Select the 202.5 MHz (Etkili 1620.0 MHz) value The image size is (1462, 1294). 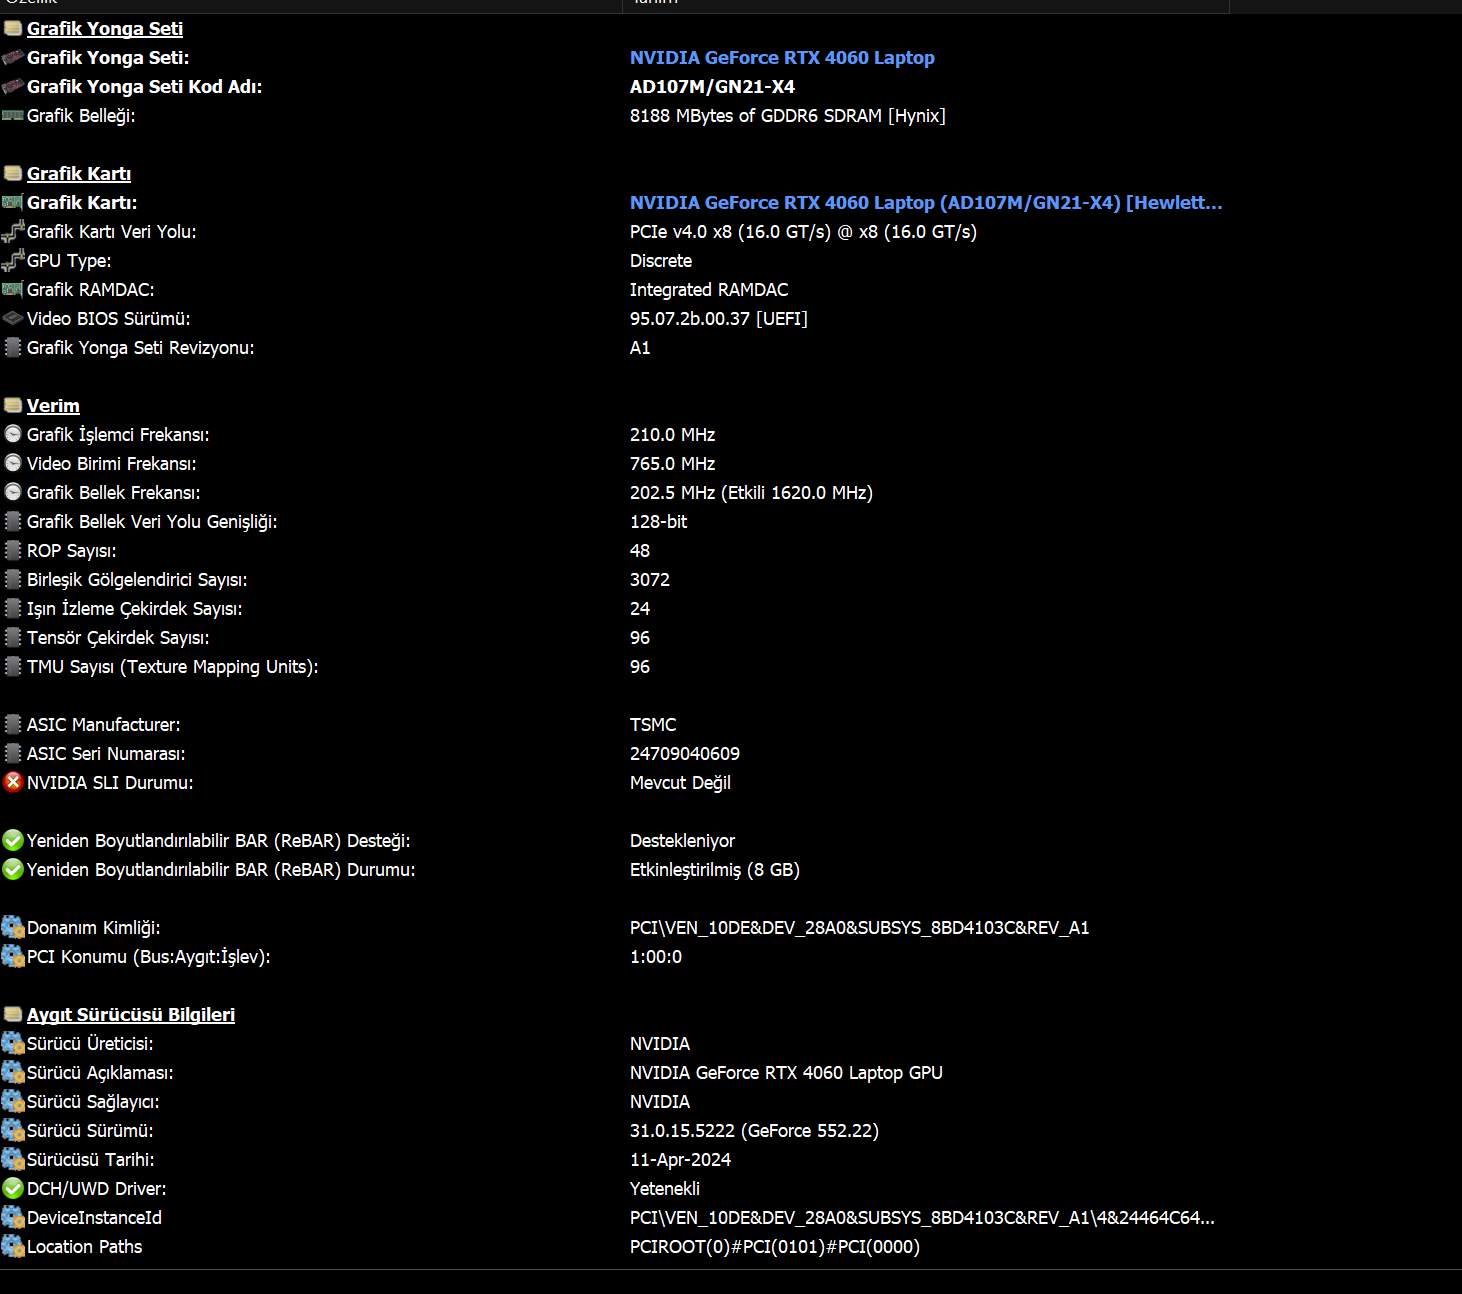pos(751,493)
